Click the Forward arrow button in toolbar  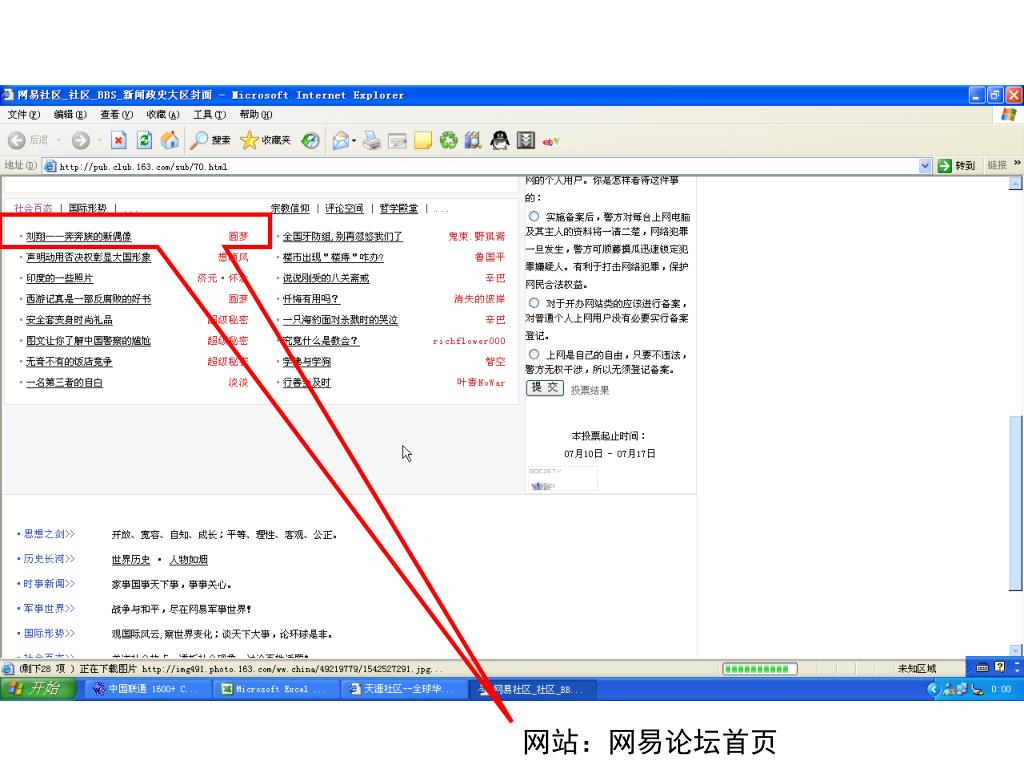(x=81, y=140)
